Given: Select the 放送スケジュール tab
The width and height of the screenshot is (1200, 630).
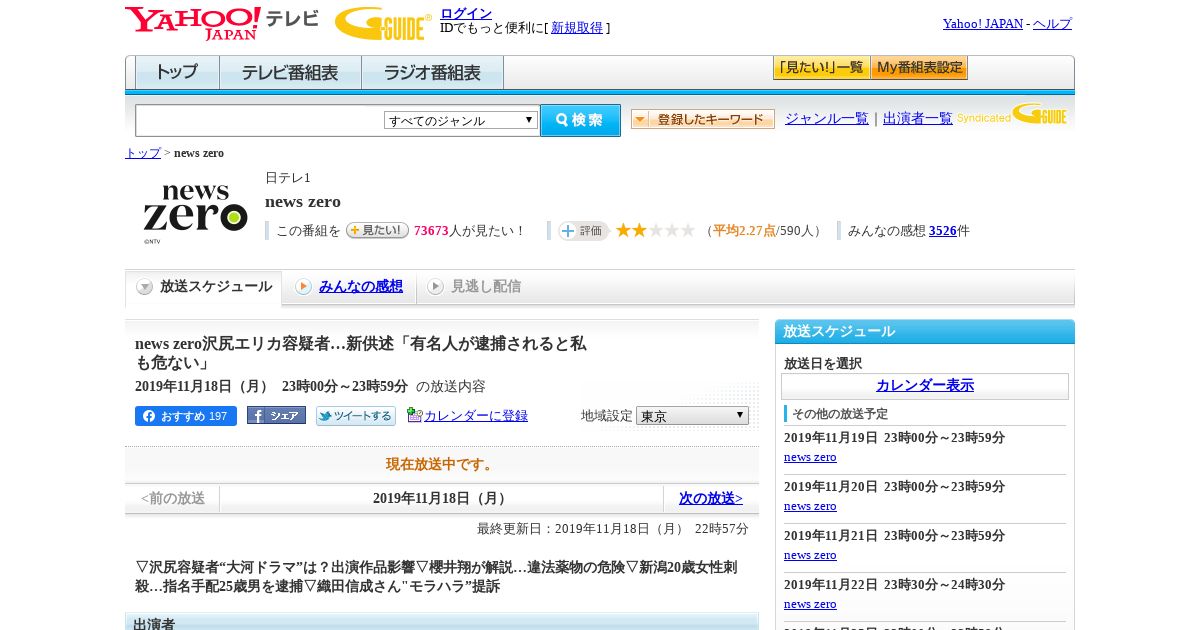Looking at the screenshot, I should [x=204, y=287].
